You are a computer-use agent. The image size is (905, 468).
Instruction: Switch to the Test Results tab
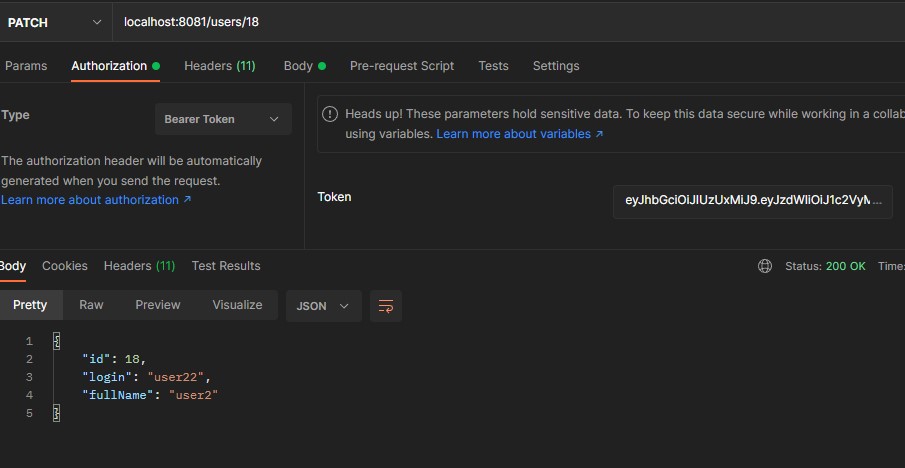coord(226,266)
